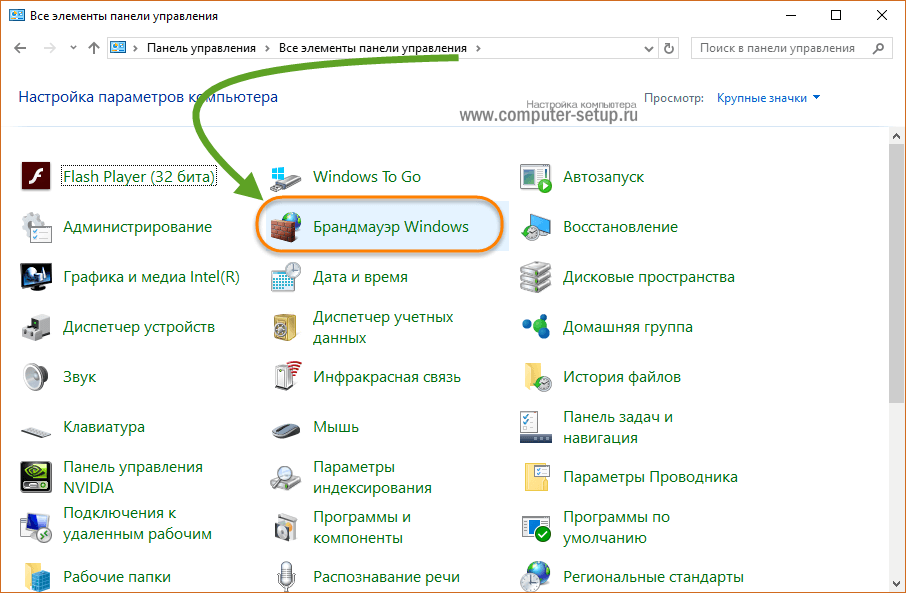Open the Автозапуск icon
Screen dimensions: 906x593
536,177
